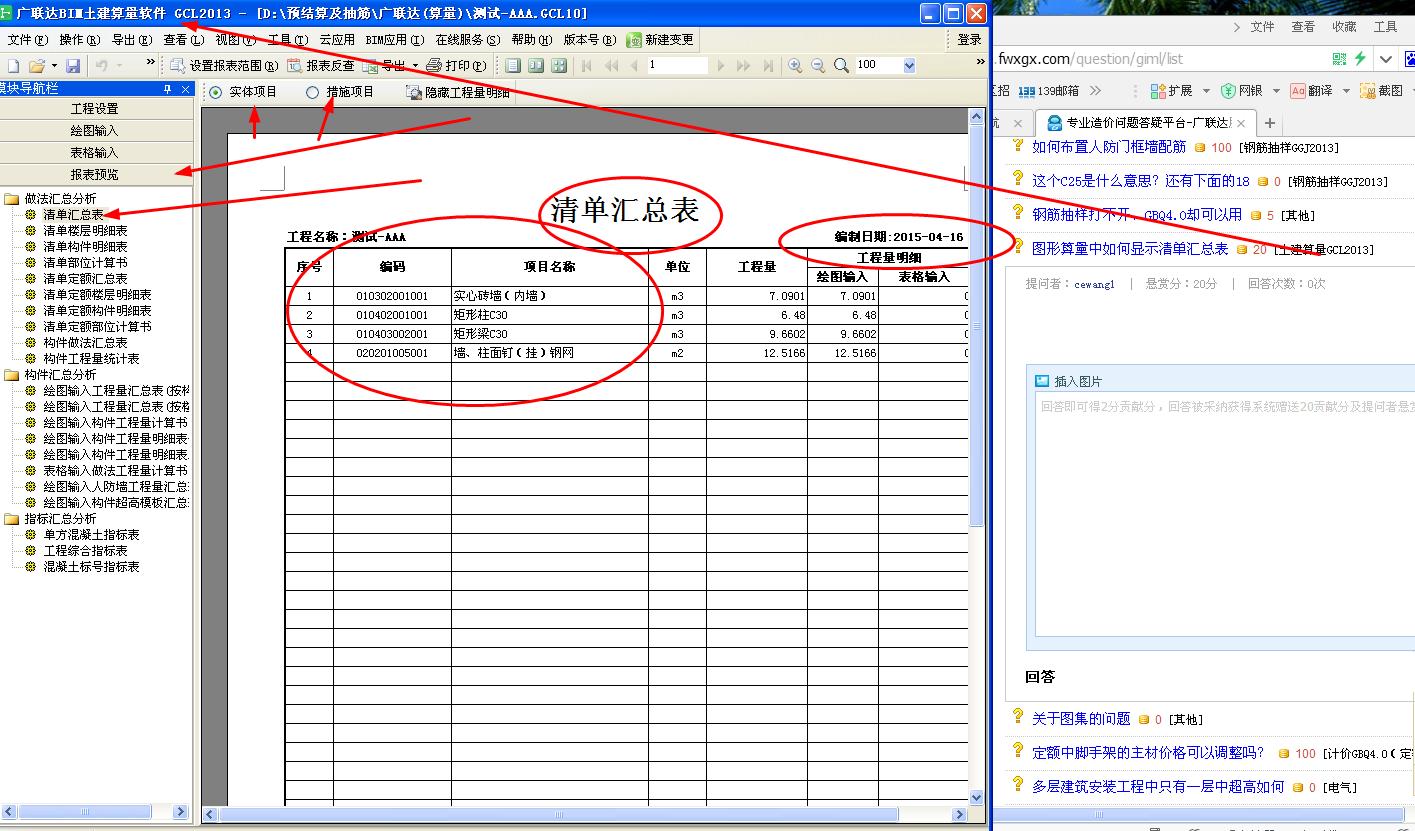This screenshot has height=831, width=1415.
Task: Open a new browser tab with plus
Action: pyautogui.click(x=1270, y=123)
